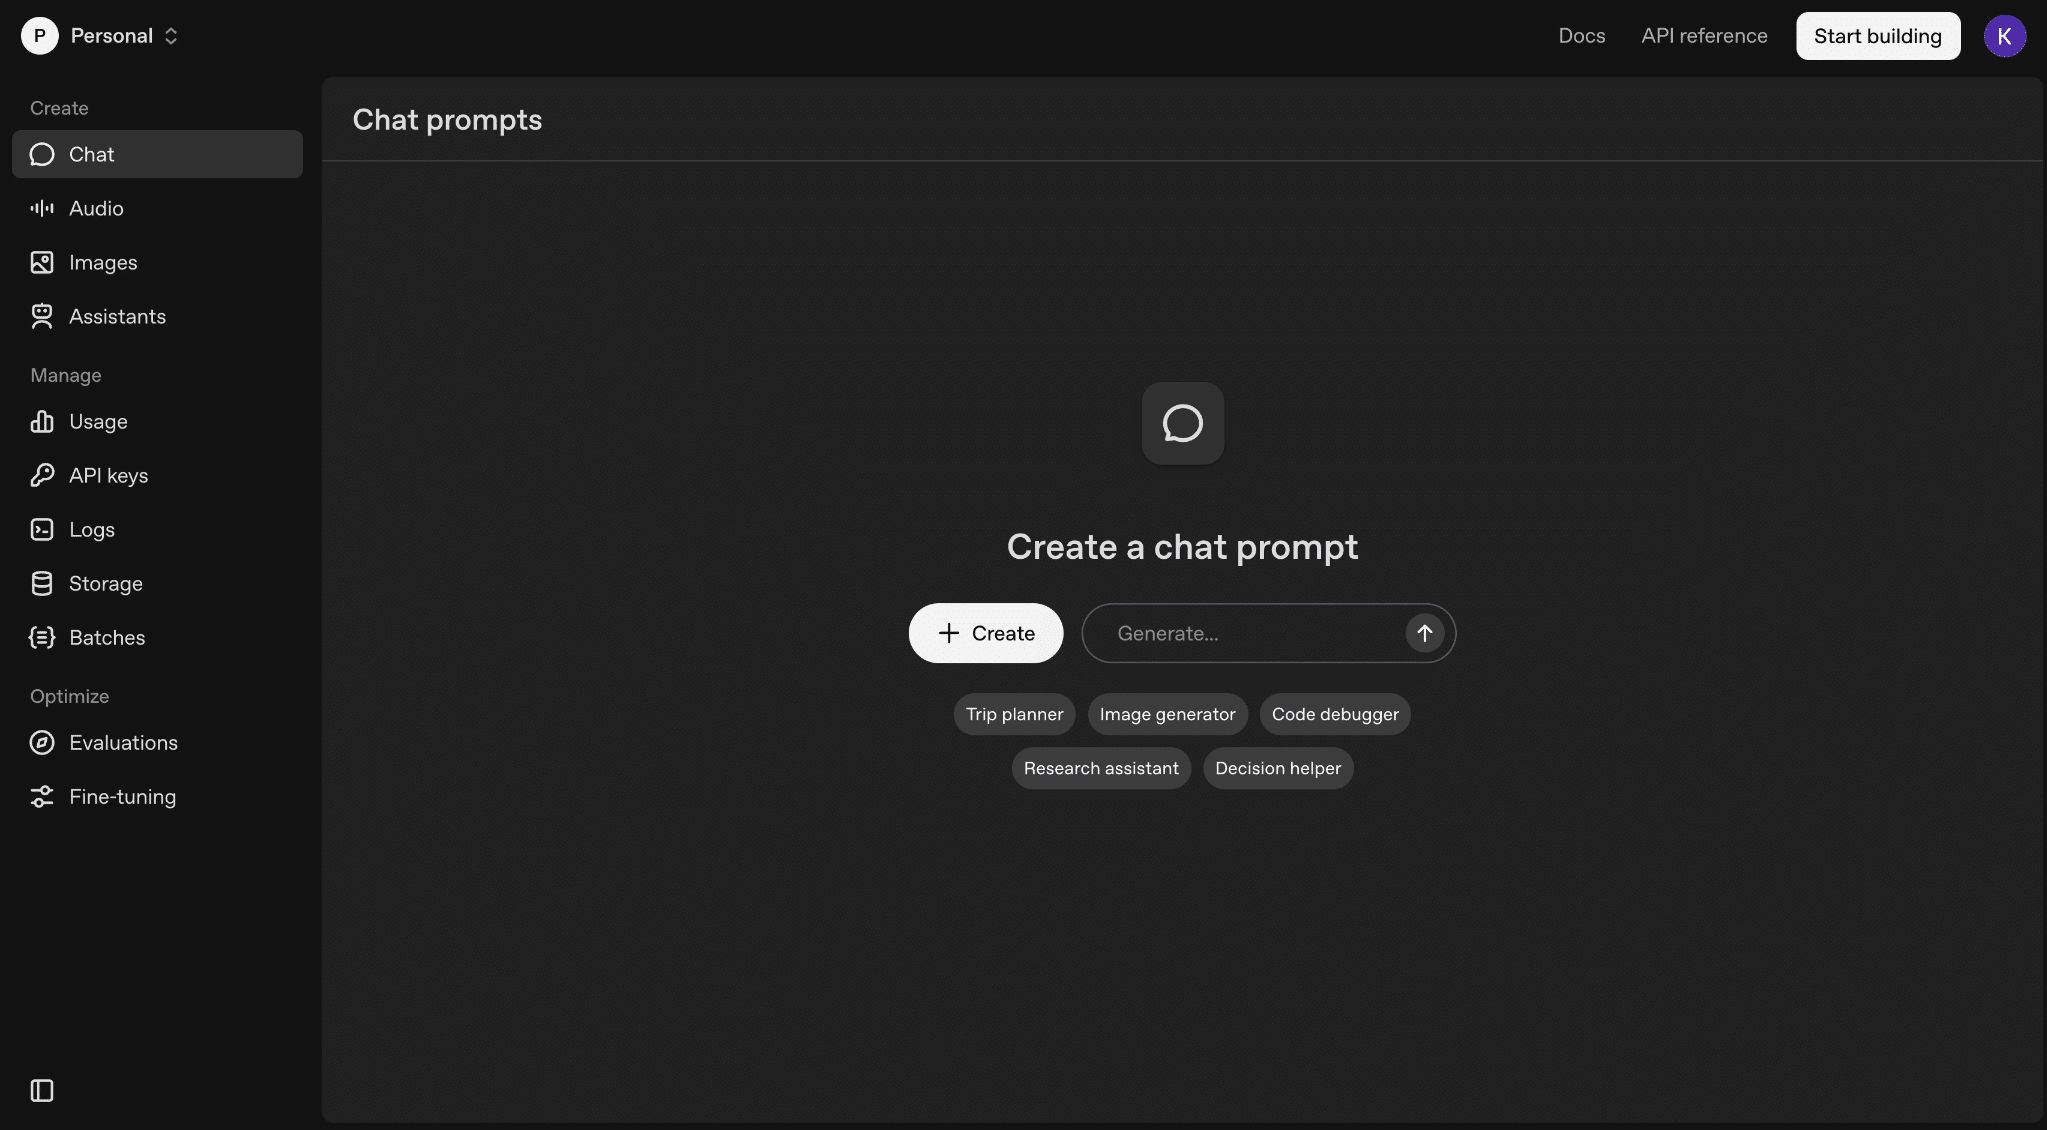Image resolution: width=2047 pixels, height=1130 pixels.
Task: Click the Fine-tuning sliders icon
Action: [x=42, y=796]
